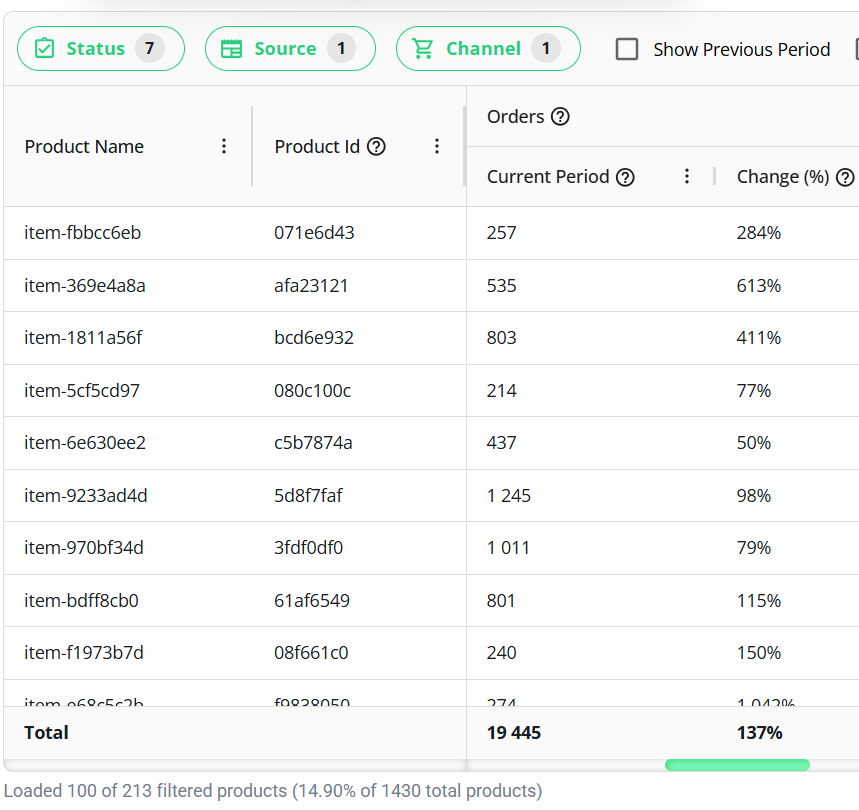Open the Source filter chip
The image size is (859, 810).
(289, 49)
